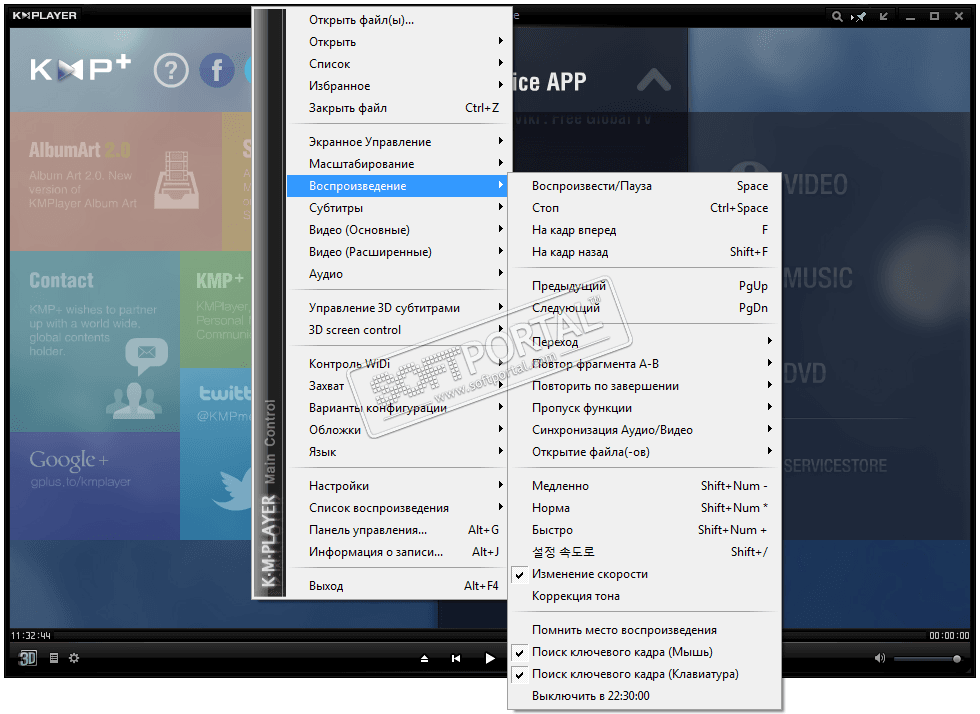
Task: Open the playlist icon in bottom bar
Action: (x=54, y=658)
